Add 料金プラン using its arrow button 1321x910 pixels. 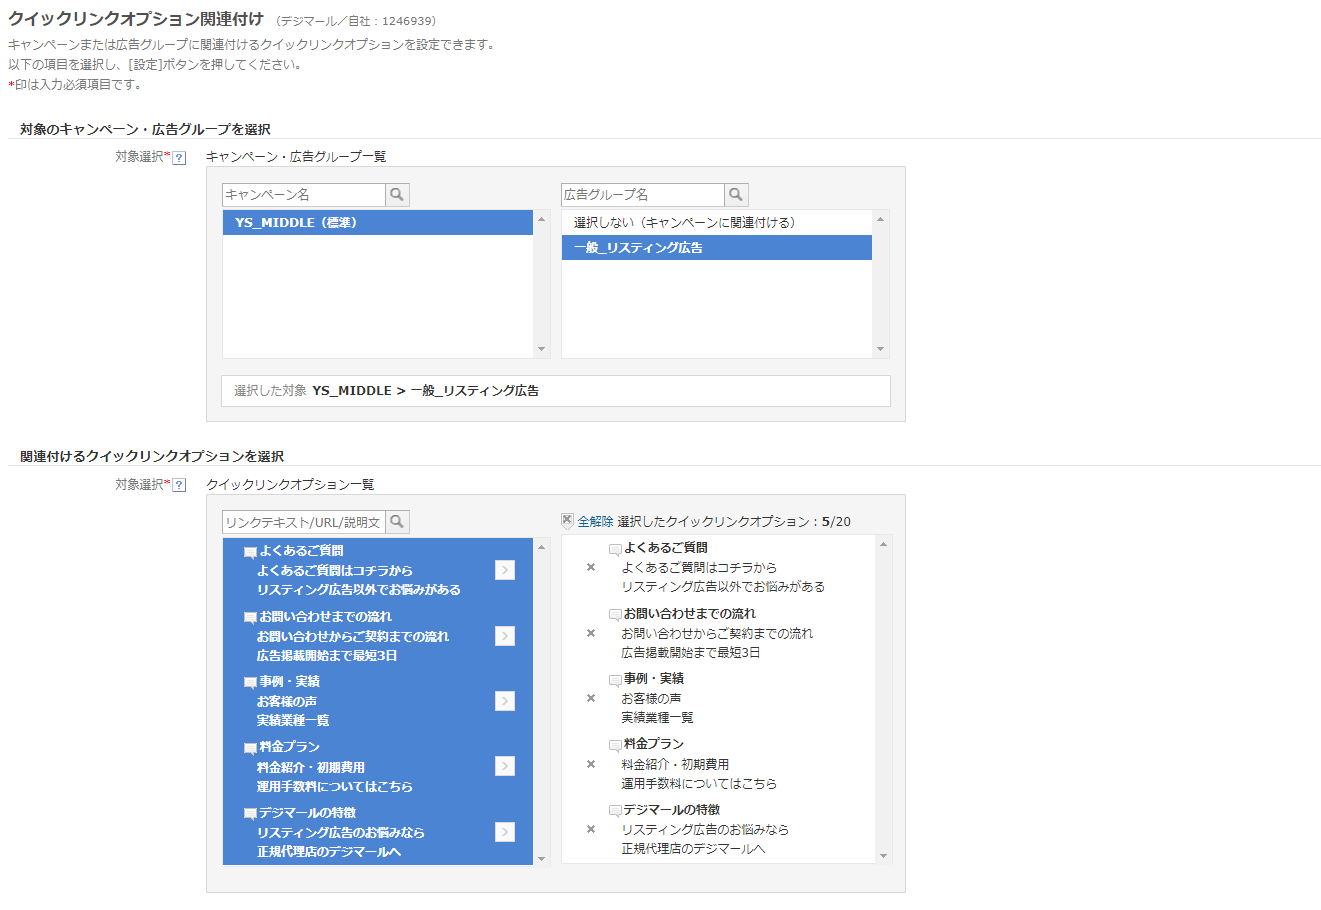point(505,766)
